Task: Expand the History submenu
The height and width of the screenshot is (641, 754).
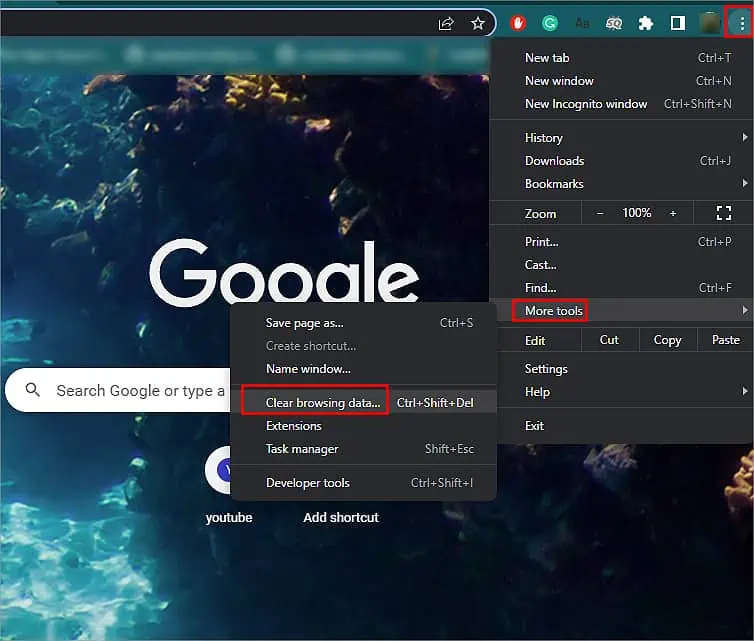Action: (x=622, y=138)
